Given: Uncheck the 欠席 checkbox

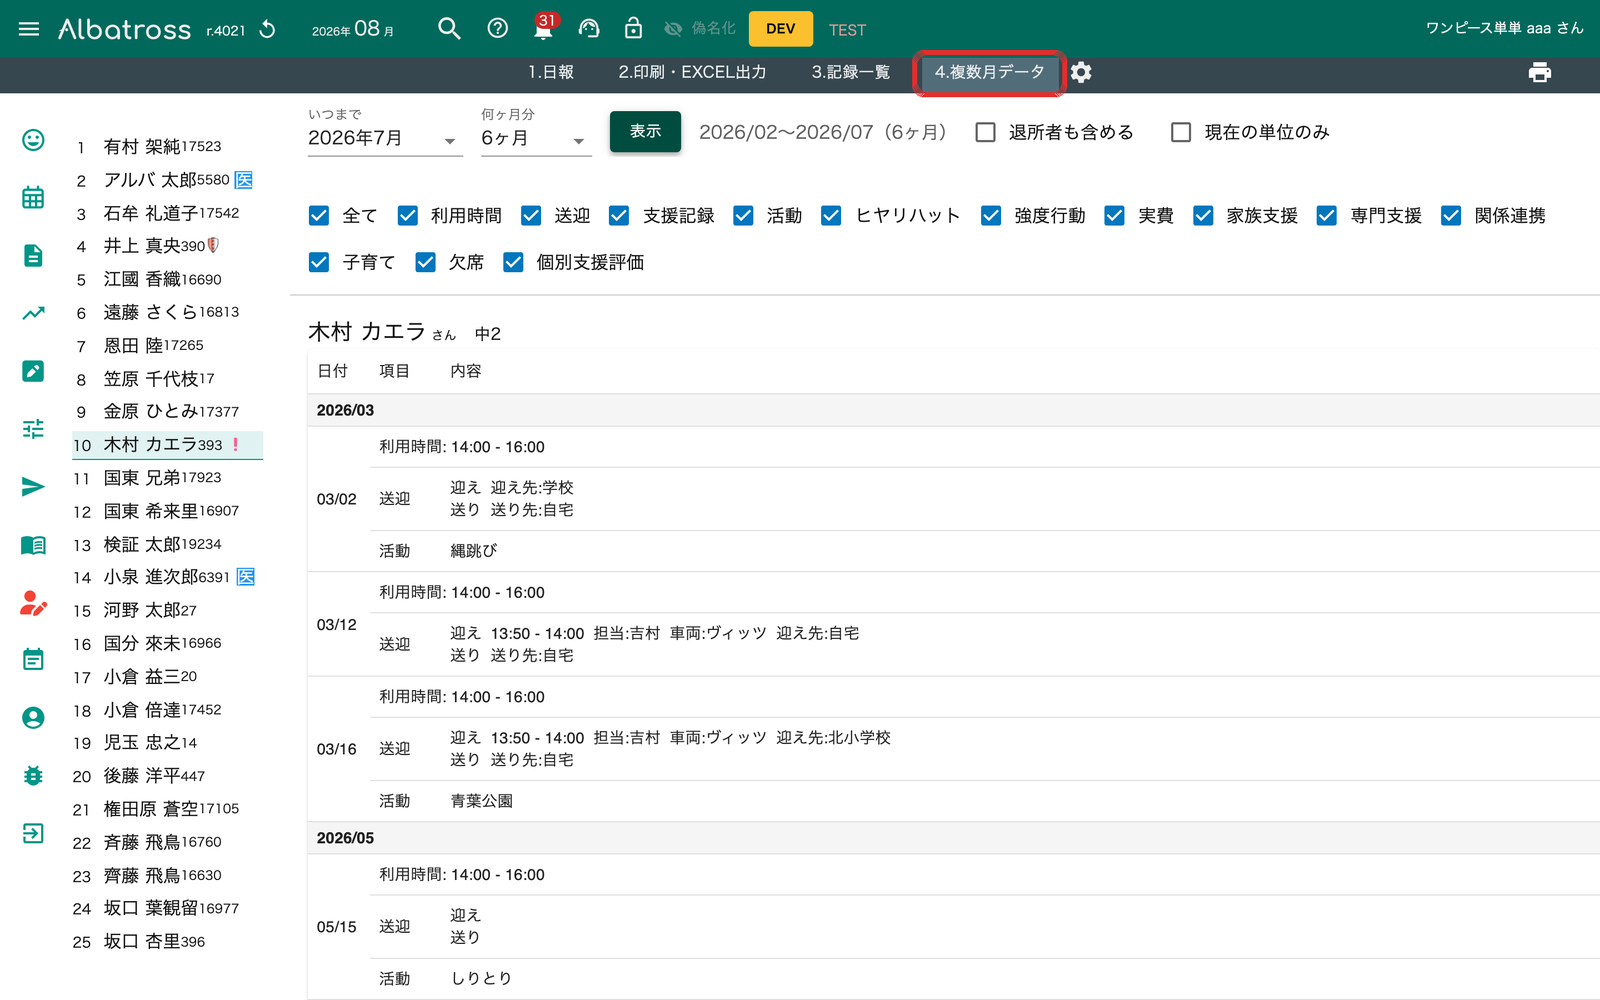Looking at the screenshot, I should click(425, 262).
